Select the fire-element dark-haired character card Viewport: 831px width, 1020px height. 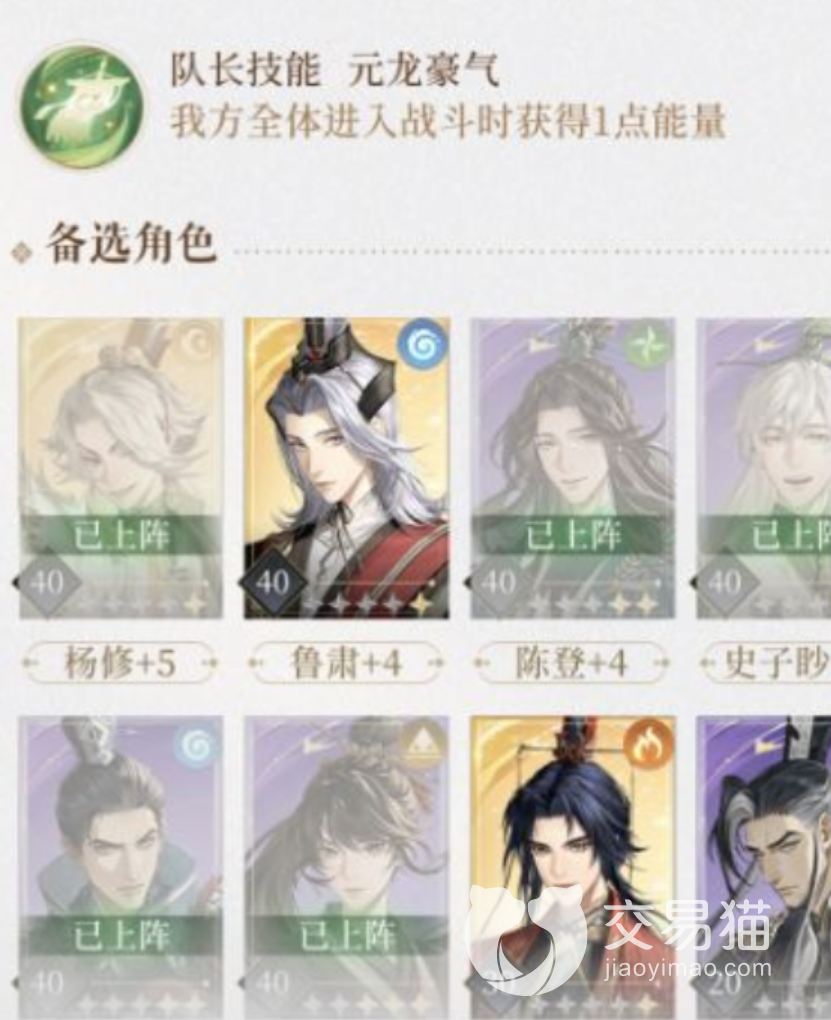tap(573, 868)
